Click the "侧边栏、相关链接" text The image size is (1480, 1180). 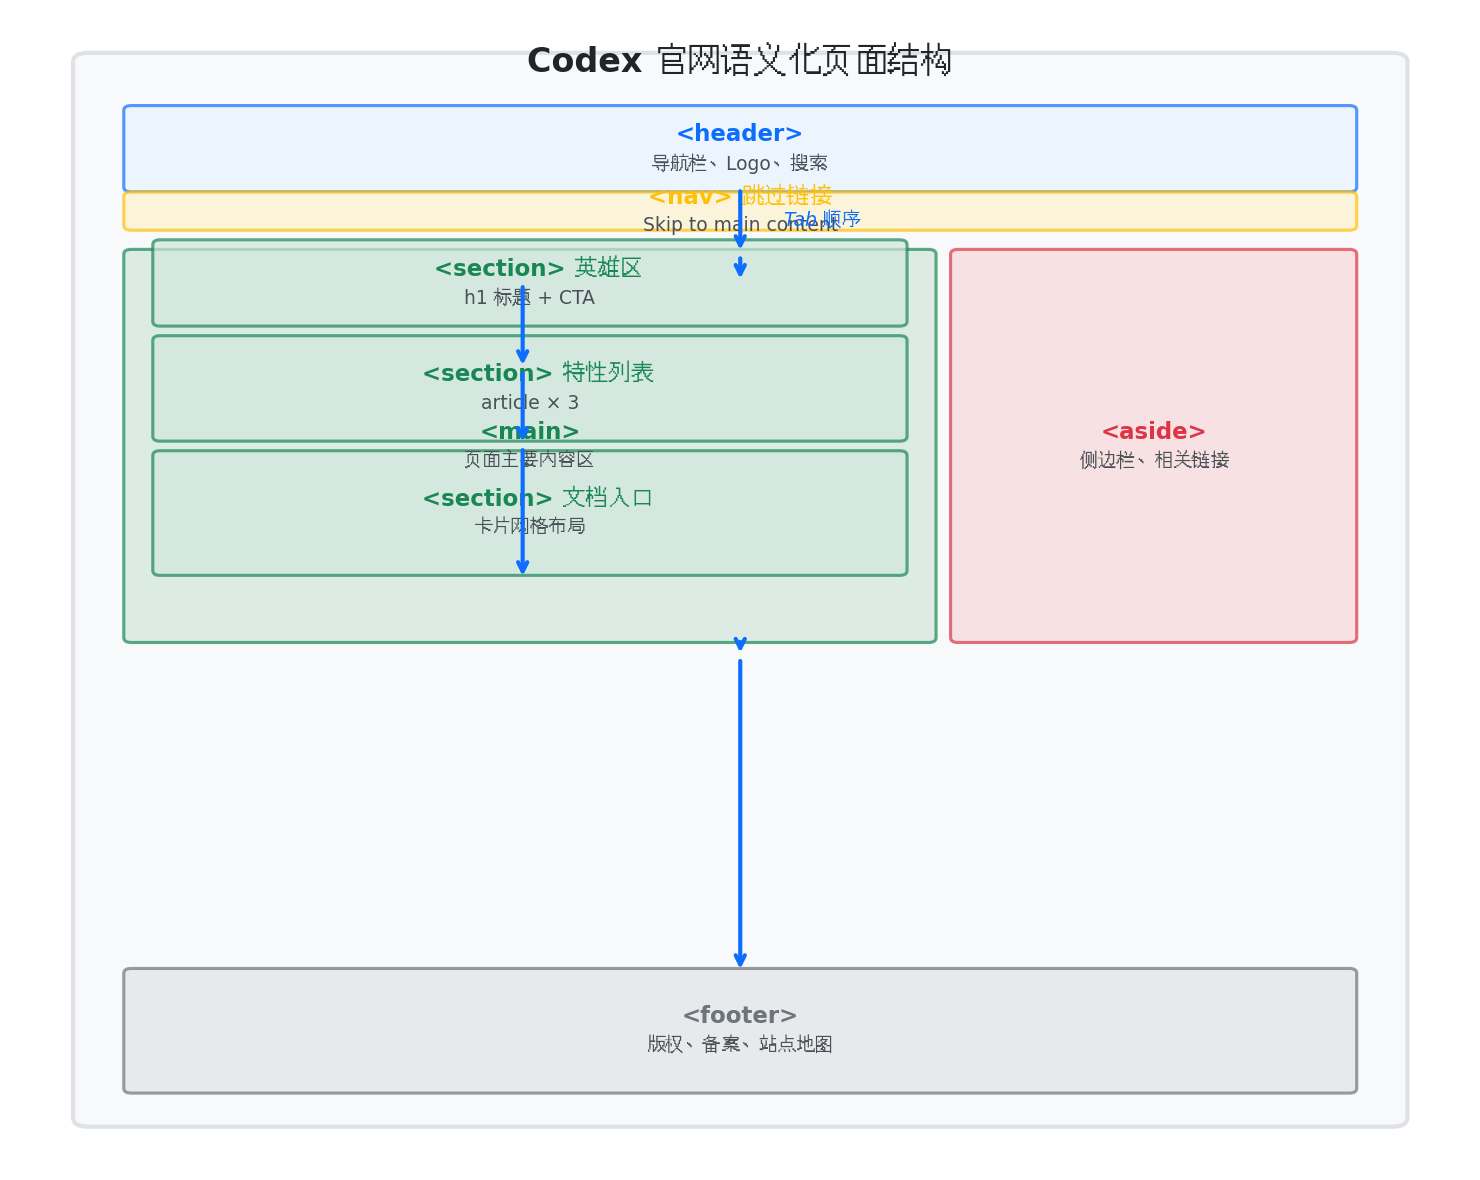(1154, 460)
